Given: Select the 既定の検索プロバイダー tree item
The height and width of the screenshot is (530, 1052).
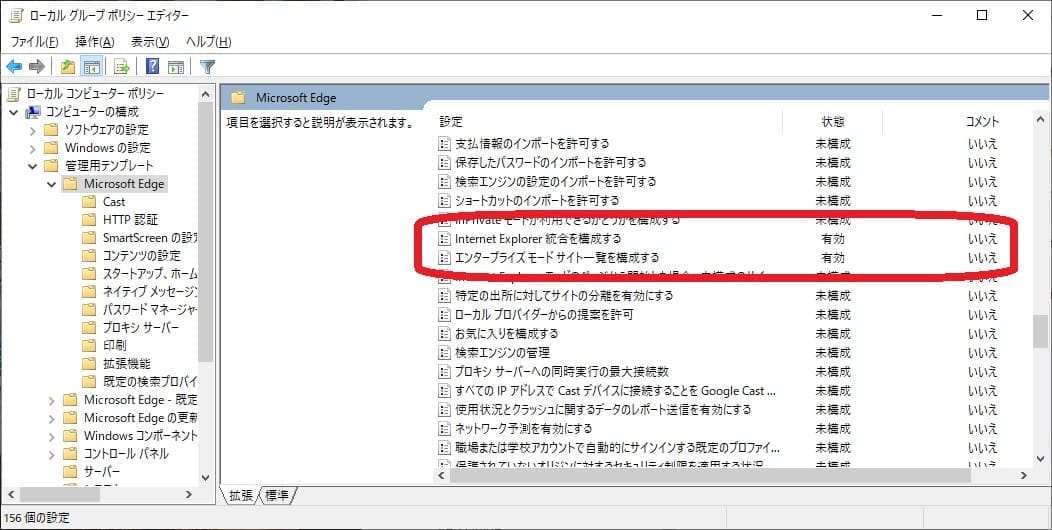Looking at the screenshot, I should (150, 381).
